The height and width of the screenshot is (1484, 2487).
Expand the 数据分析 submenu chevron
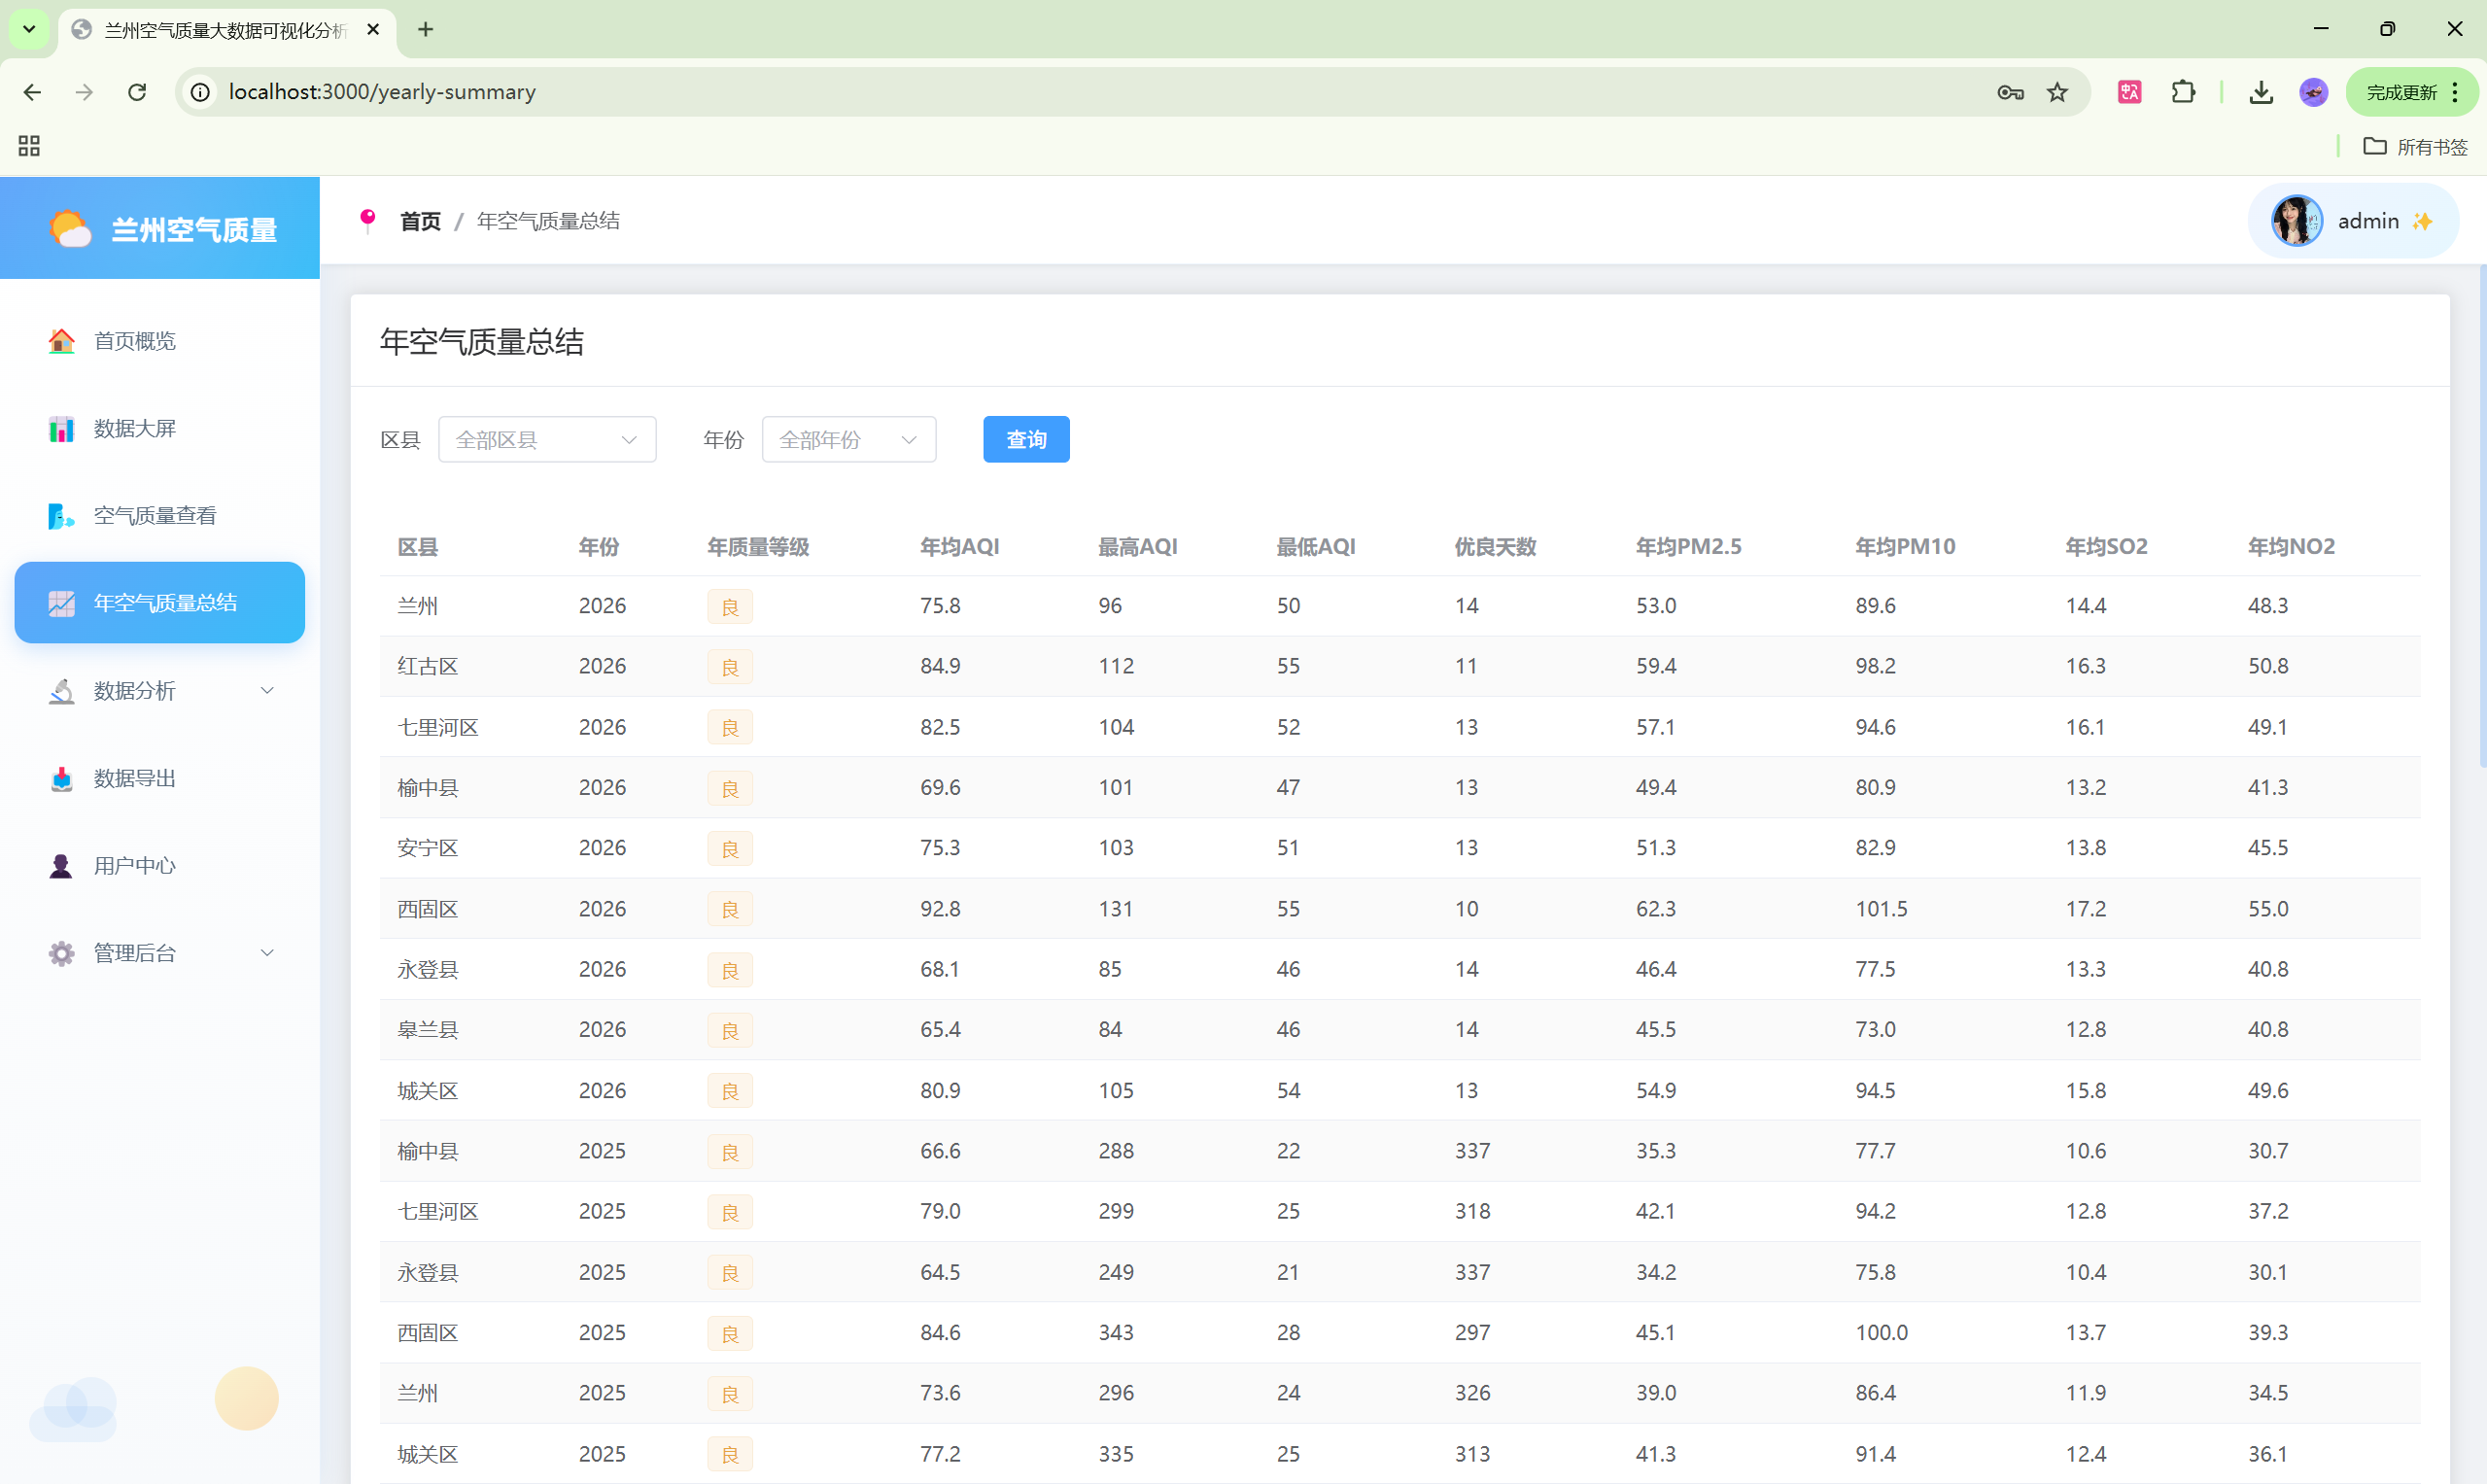pos(267,691)
